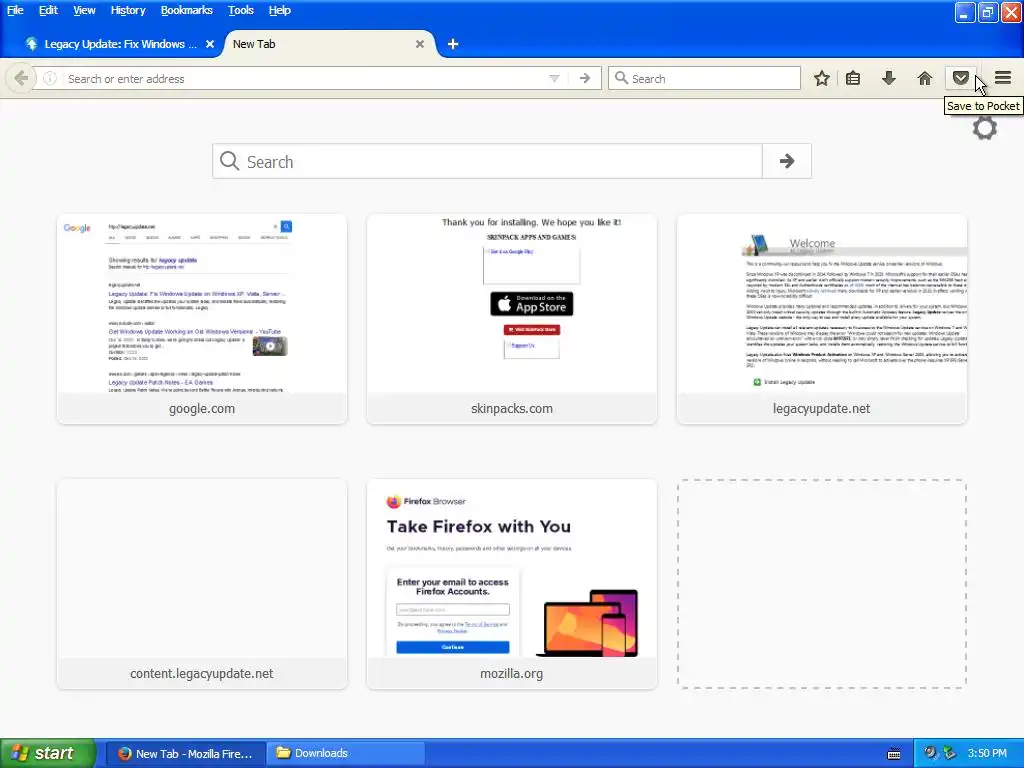
Task: Switch to Legacy Update tab
Action: click(x=120, y=44)
